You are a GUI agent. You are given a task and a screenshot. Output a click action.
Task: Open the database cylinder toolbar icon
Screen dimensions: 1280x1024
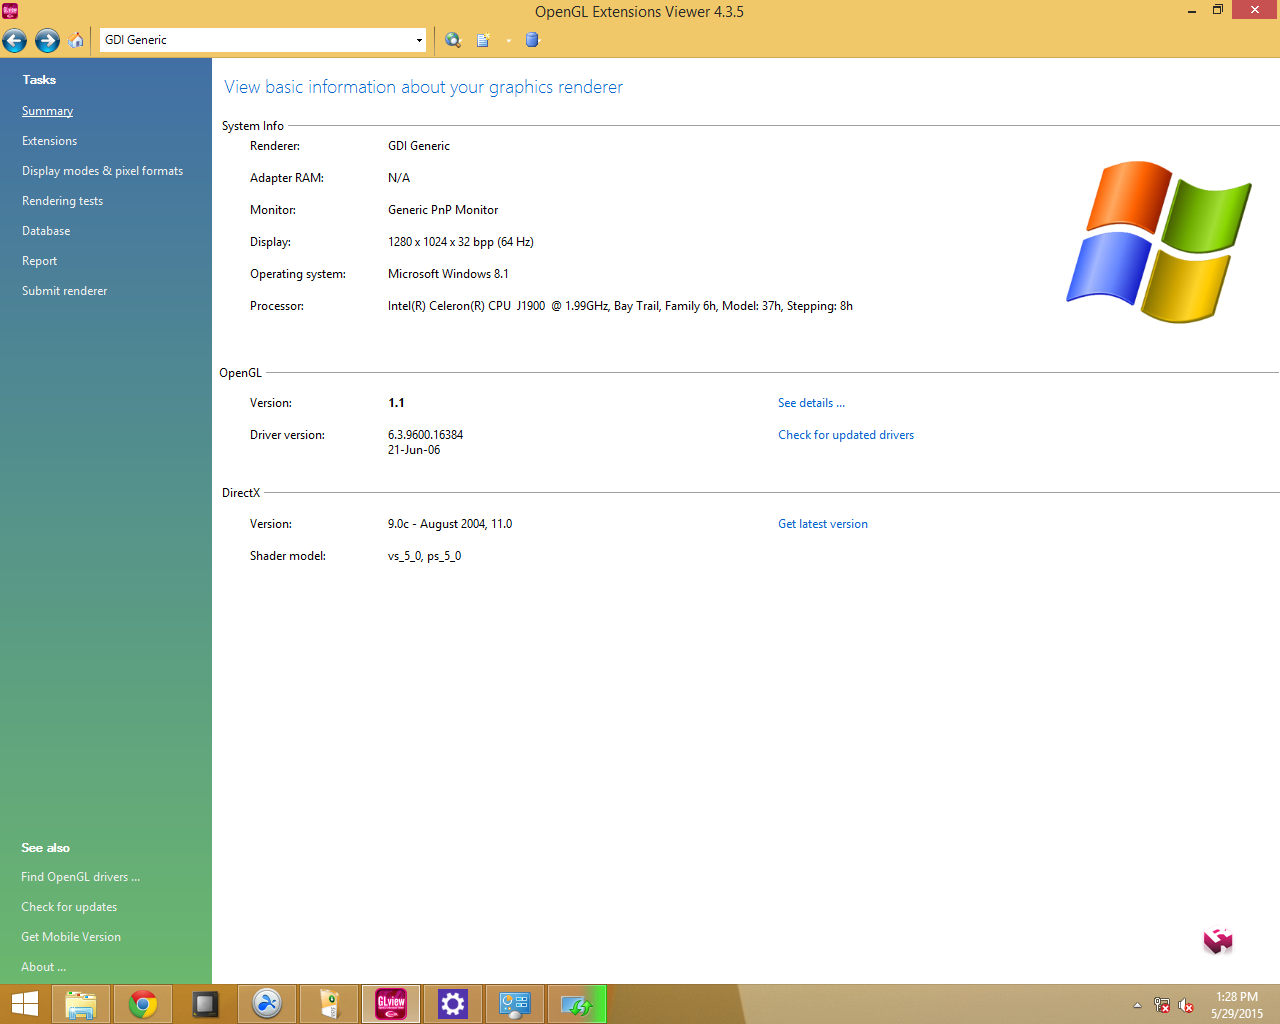[532, 40]
